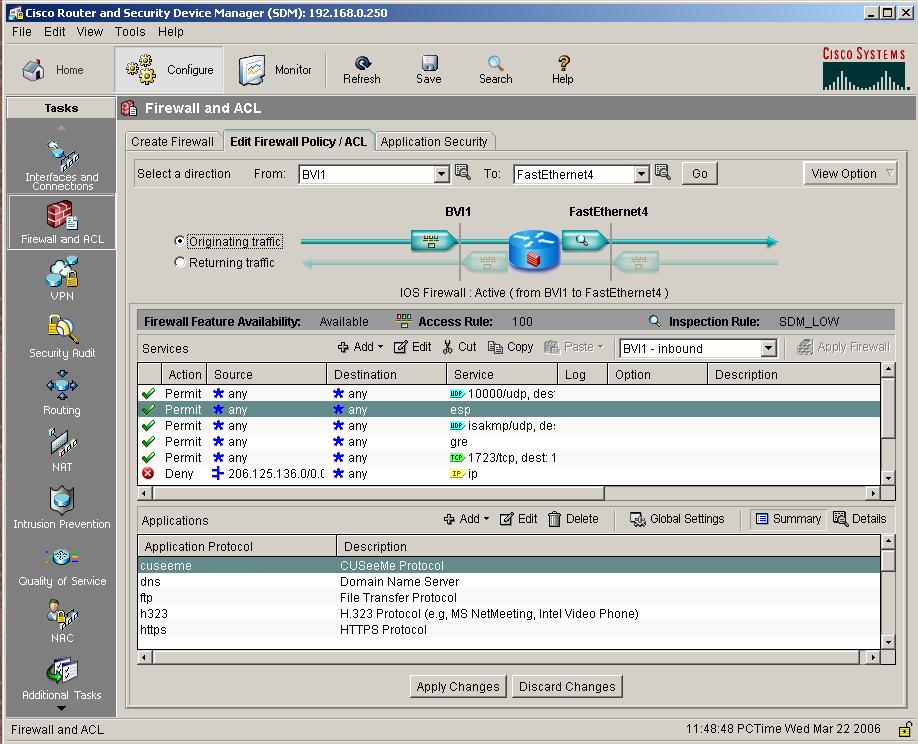Click the Apply Changes button

[457, 687]
